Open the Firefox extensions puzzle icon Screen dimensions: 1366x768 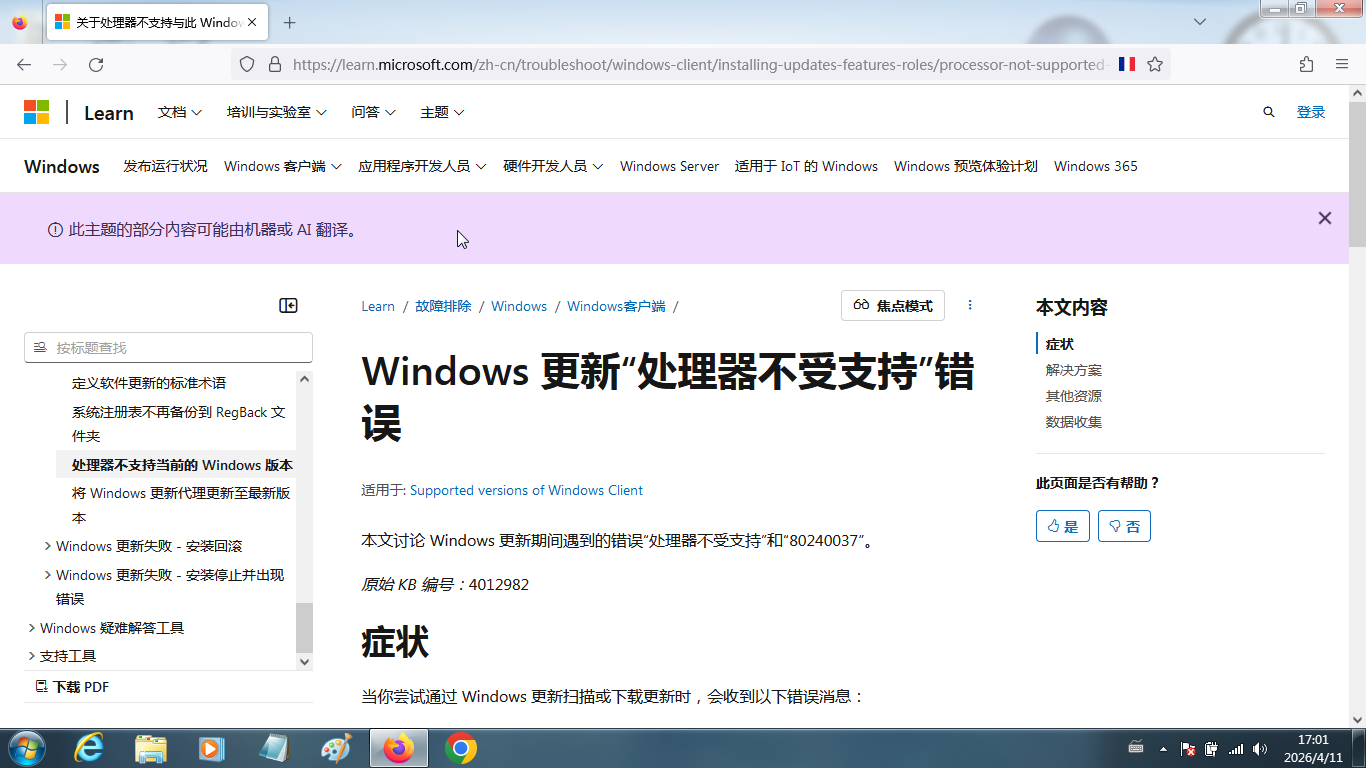[x=1306, y=65]
